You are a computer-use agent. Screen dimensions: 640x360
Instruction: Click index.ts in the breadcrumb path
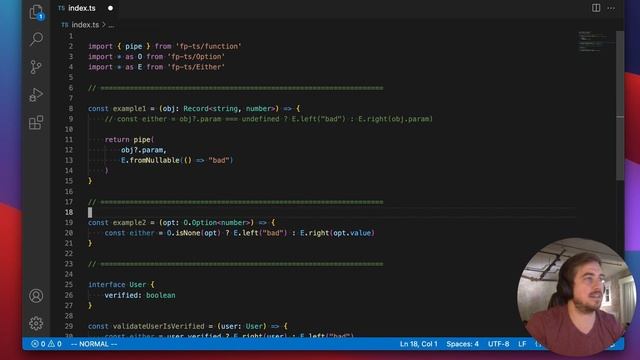click(x=85, y=25)
